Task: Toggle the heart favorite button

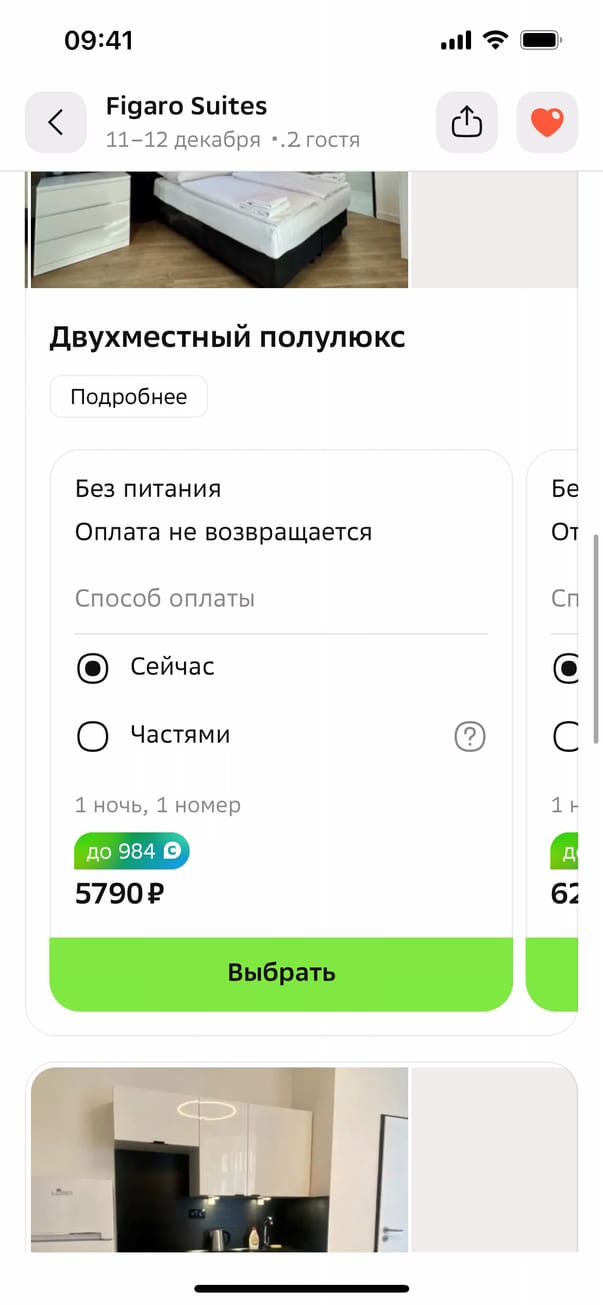Action: point(547,122)
